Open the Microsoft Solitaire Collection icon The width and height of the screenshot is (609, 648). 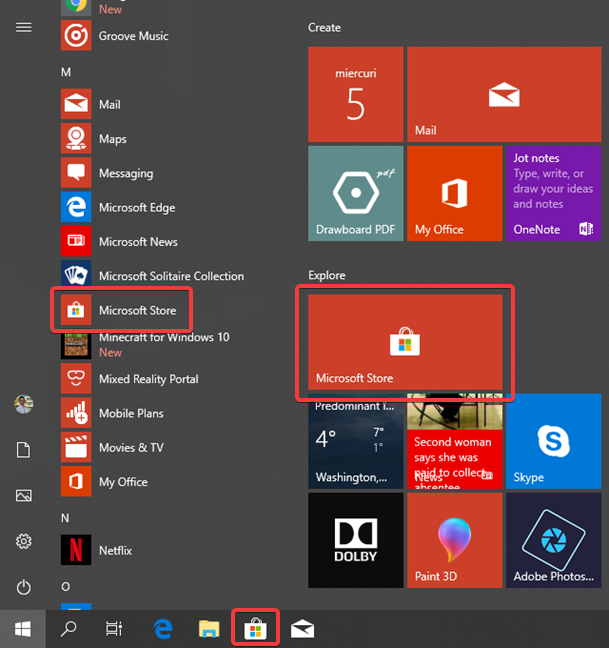[x=76, y=276]
